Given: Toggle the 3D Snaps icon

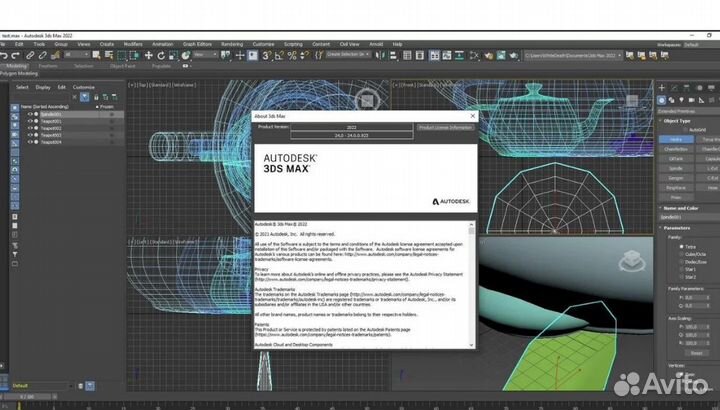Looking at the screenshot, I should pyautogui.click(x=266, y=56).
